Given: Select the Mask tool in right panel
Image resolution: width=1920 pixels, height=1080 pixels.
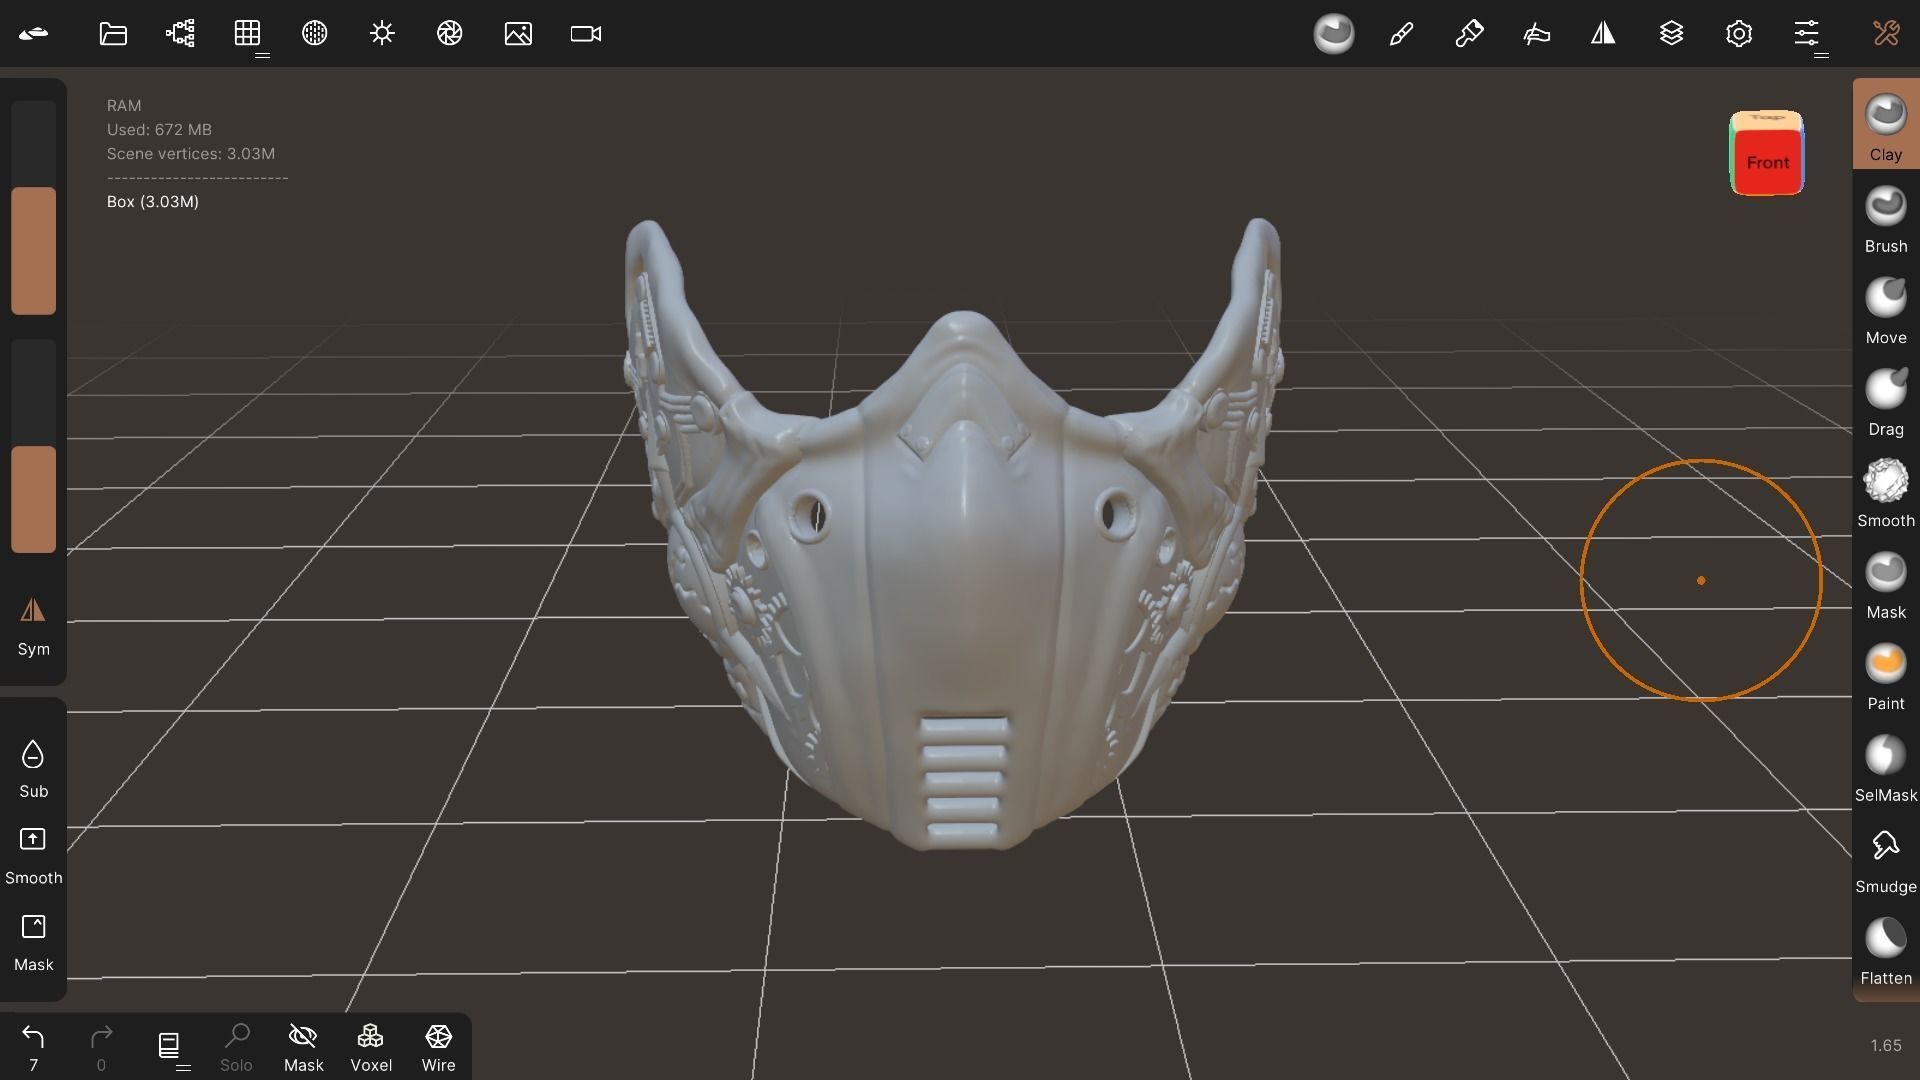Looking at the screenshot, I should click(1886, 585).
